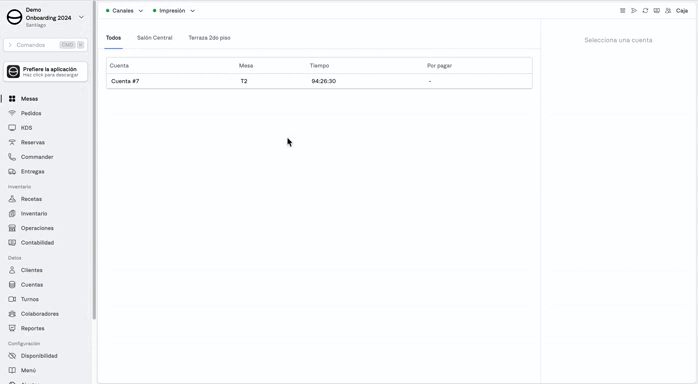
Task: Click the Mesa column header
Action: tap(246, 65)
